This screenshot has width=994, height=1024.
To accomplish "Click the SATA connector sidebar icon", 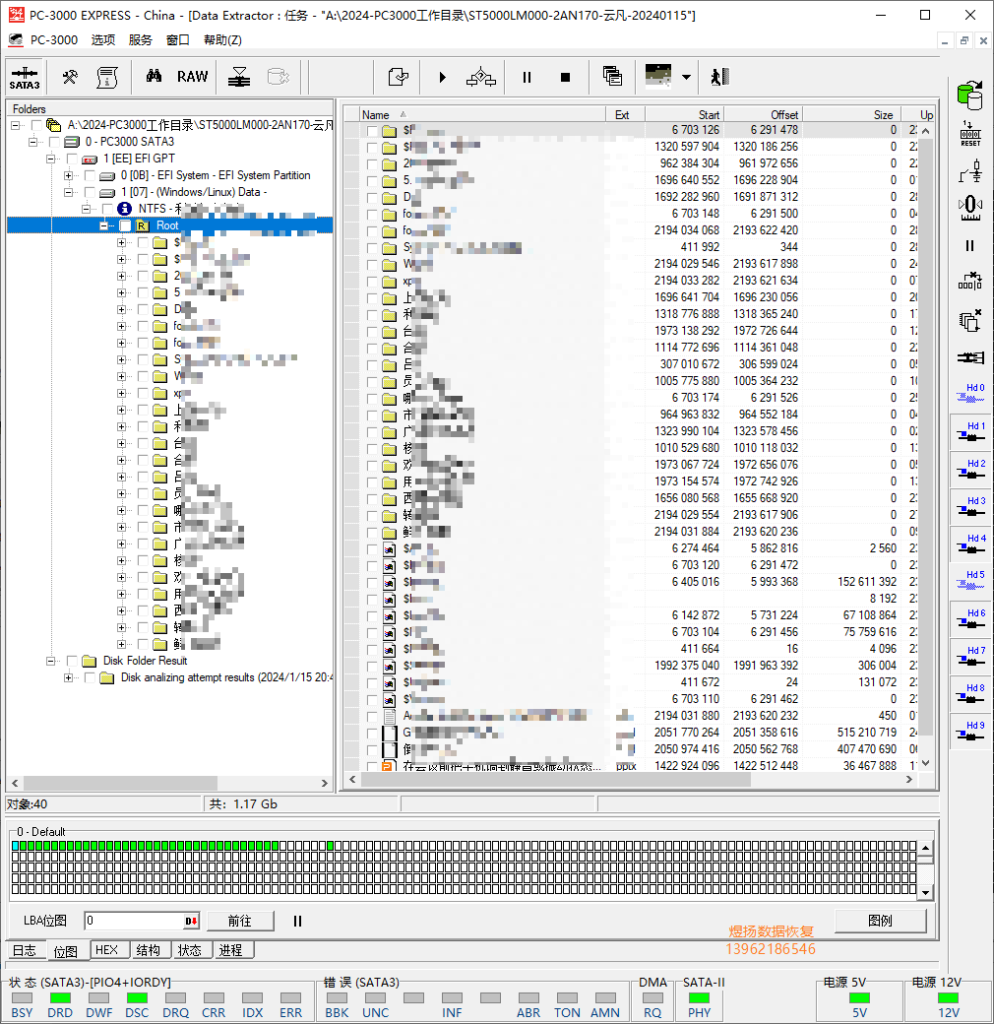I will click(970, 357).
